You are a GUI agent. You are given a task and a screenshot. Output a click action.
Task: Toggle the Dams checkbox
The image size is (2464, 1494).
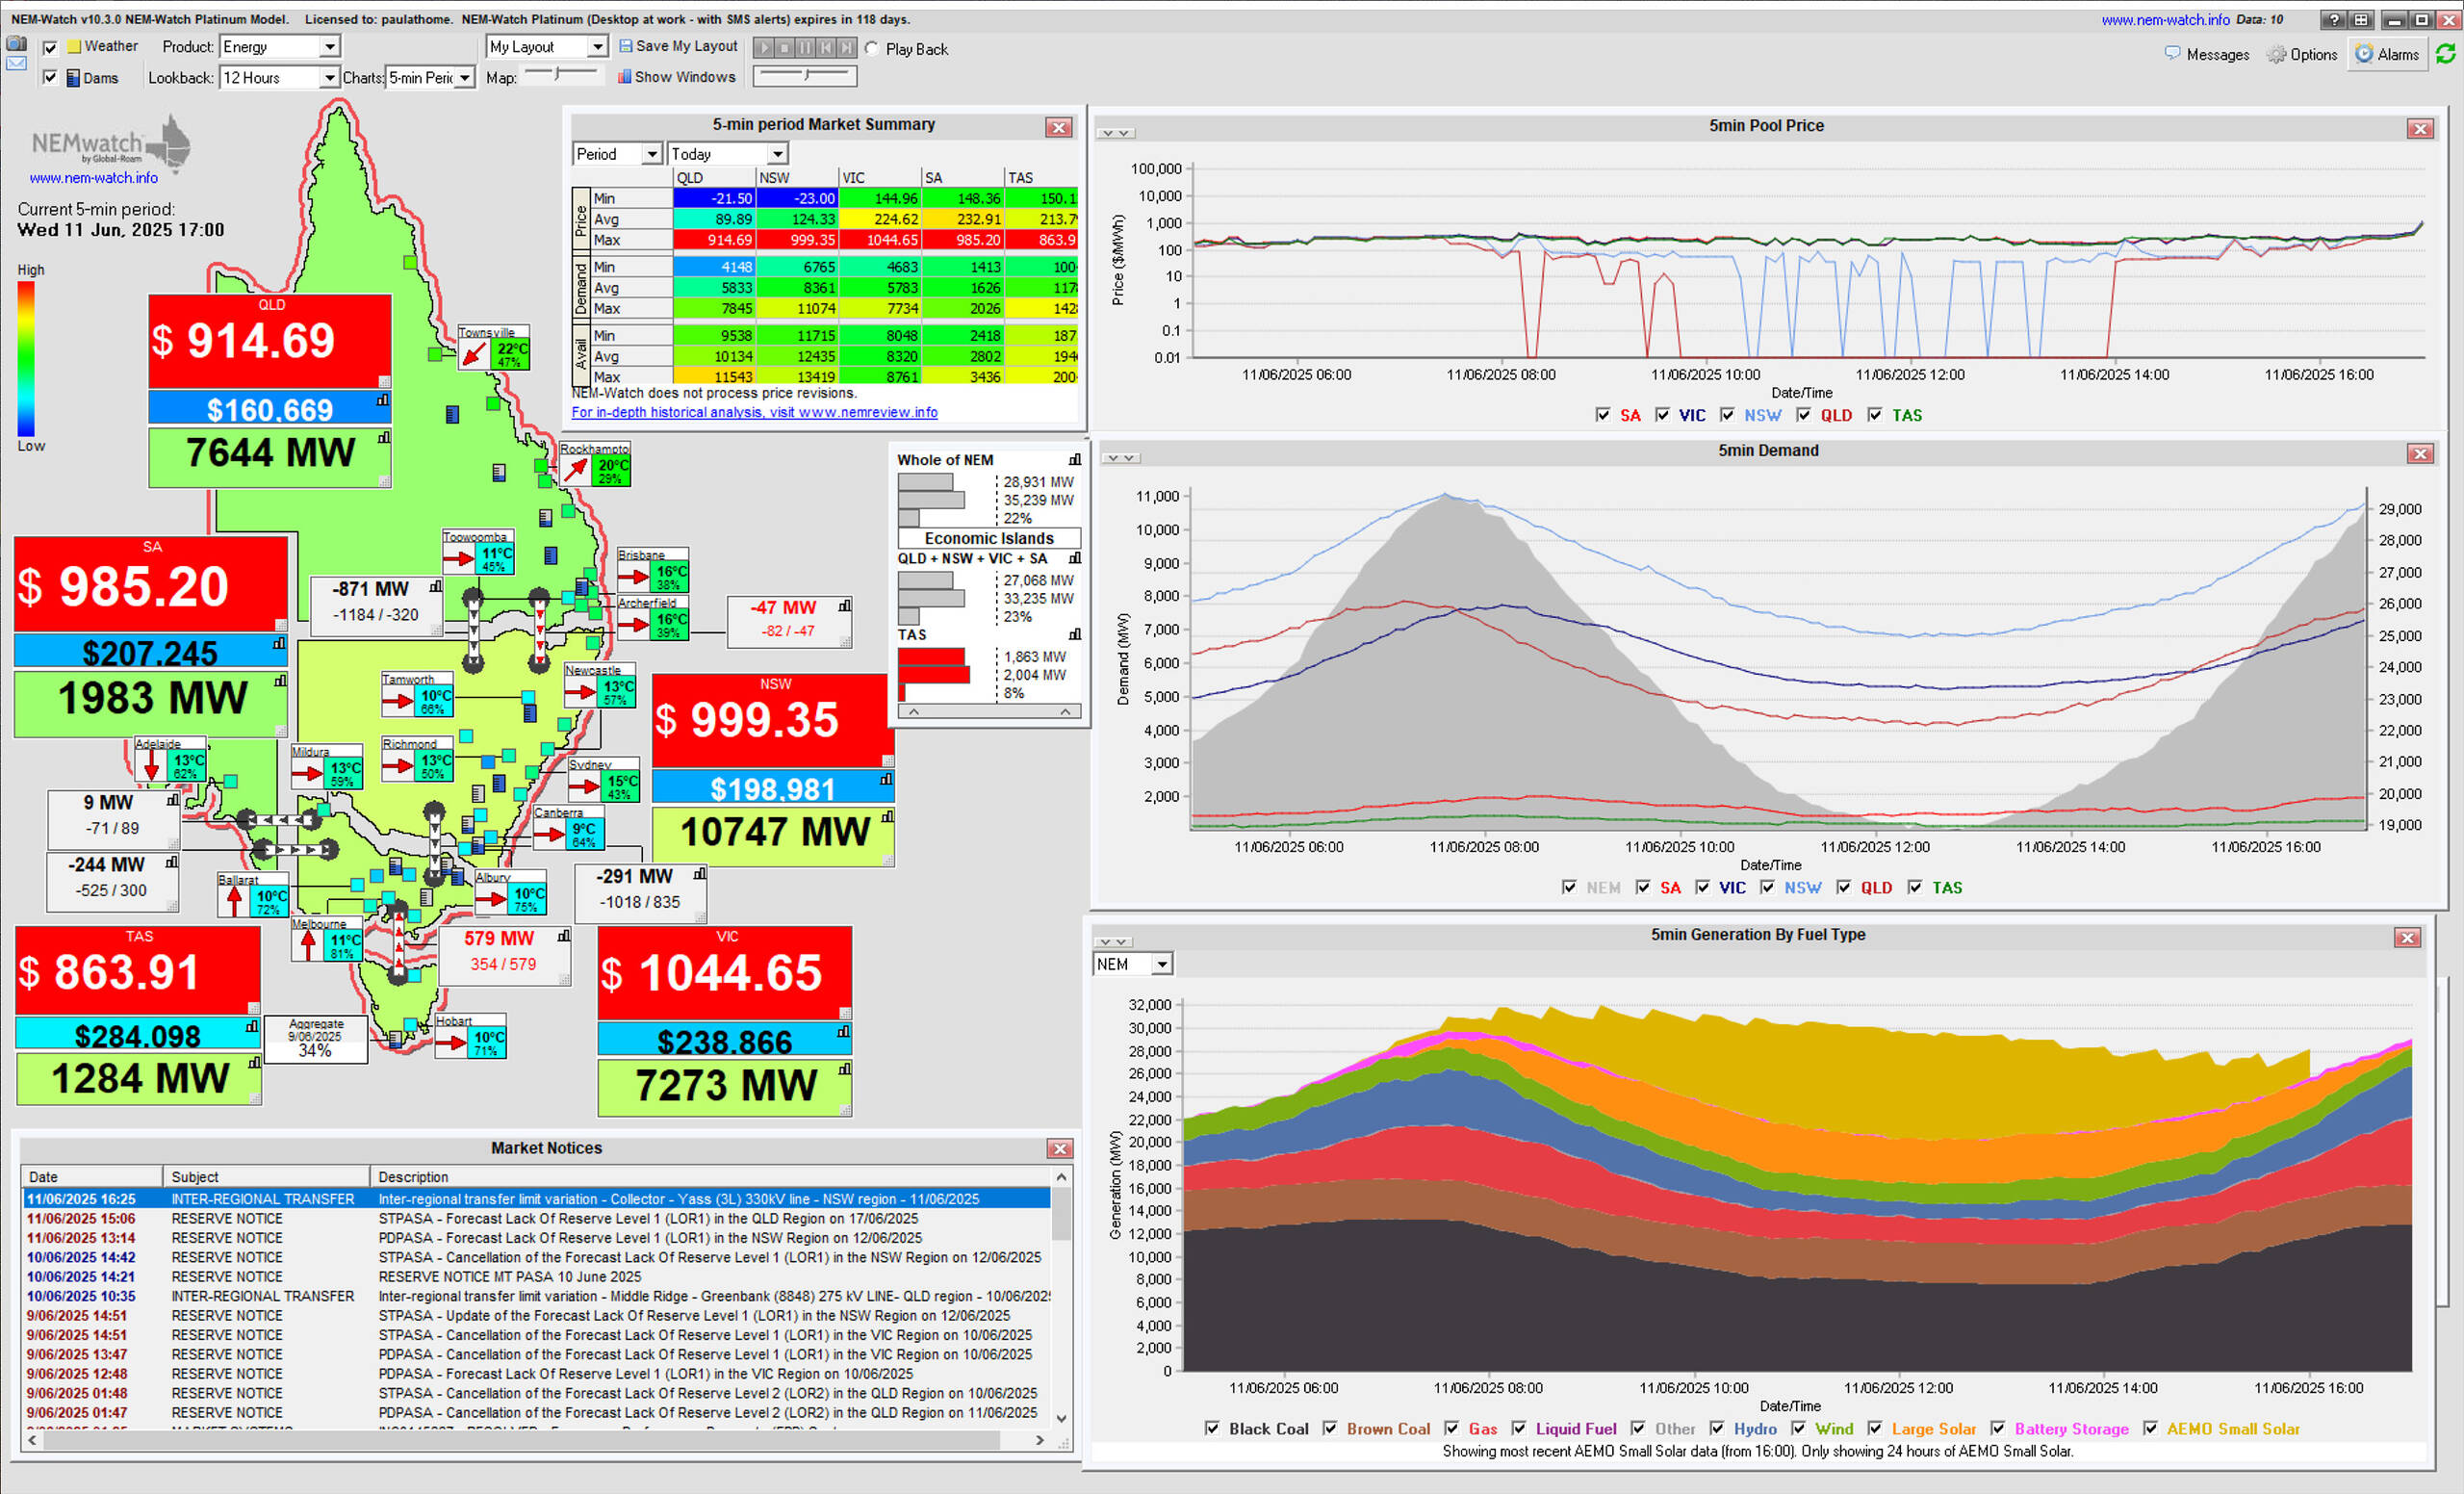click(x=50, y=77)
